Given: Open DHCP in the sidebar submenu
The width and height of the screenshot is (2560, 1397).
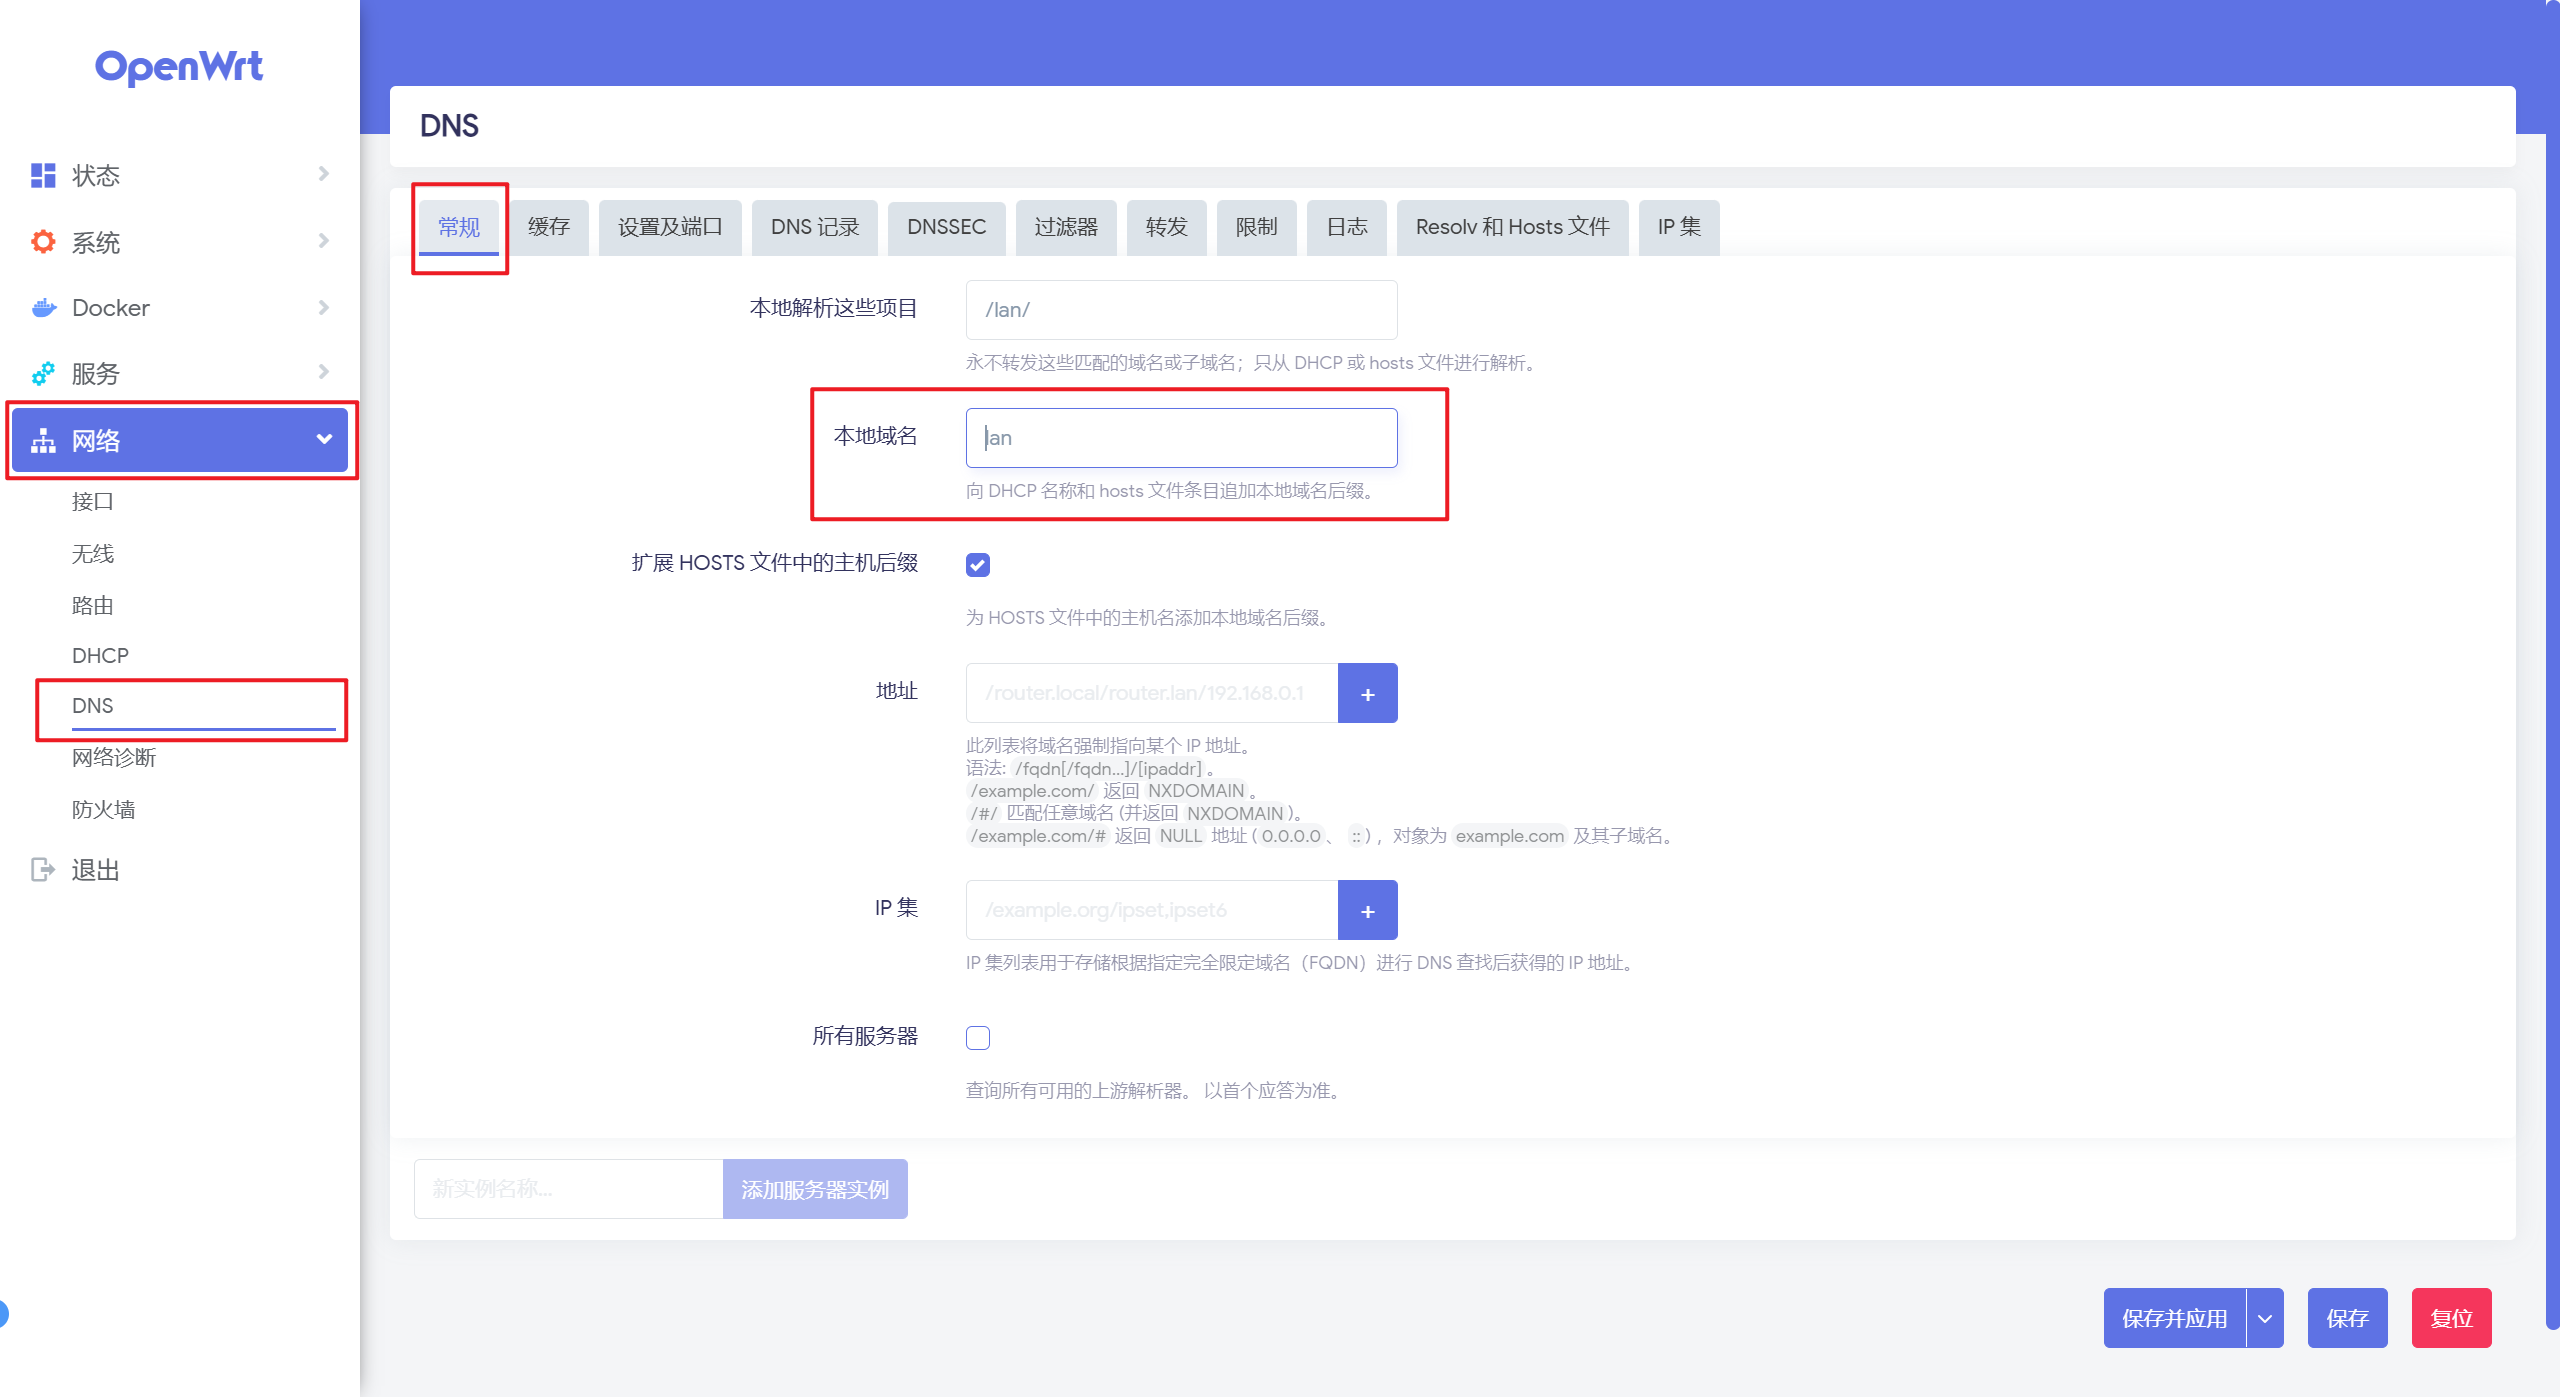Looking at the screenshot, I should click(100, 656).
